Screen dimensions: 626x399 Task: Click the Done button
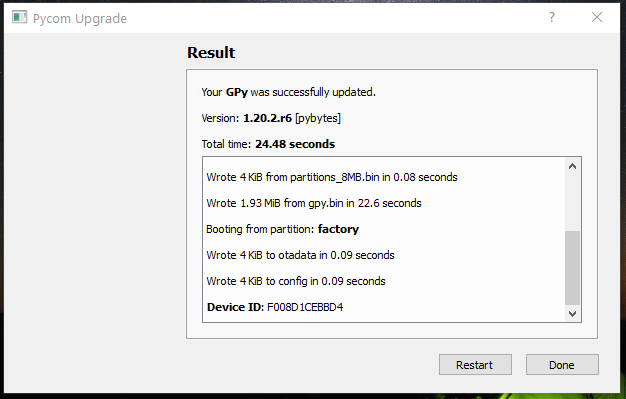click(562, 364)
